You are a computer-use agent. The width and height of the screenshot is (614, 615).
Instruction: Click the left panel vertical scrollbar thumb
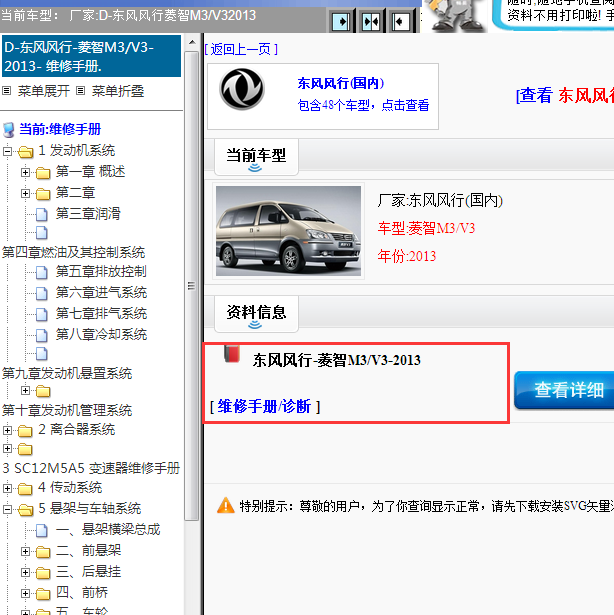[x=192, y=285]
